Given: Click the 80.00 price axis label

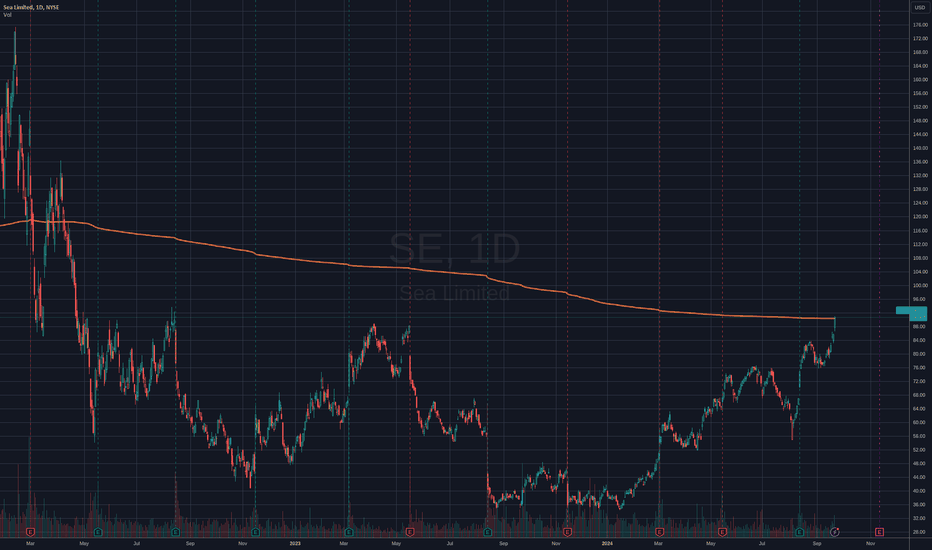Looking at the screenshot, I should click(920, 354).
